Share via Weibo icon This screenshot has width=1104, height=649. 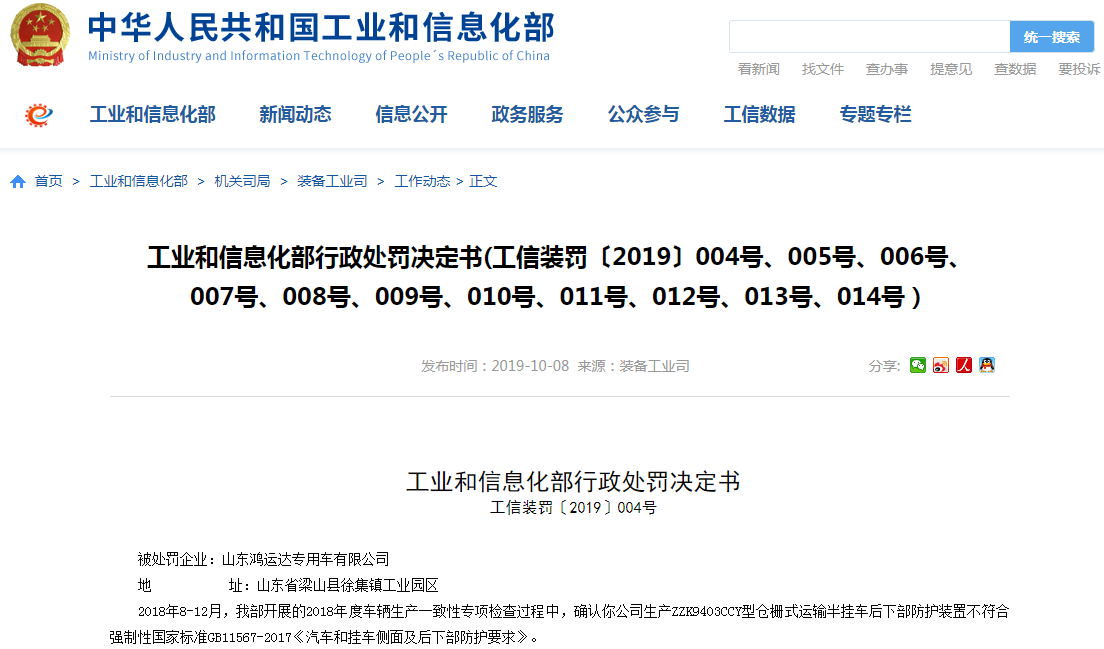point(941,365)
